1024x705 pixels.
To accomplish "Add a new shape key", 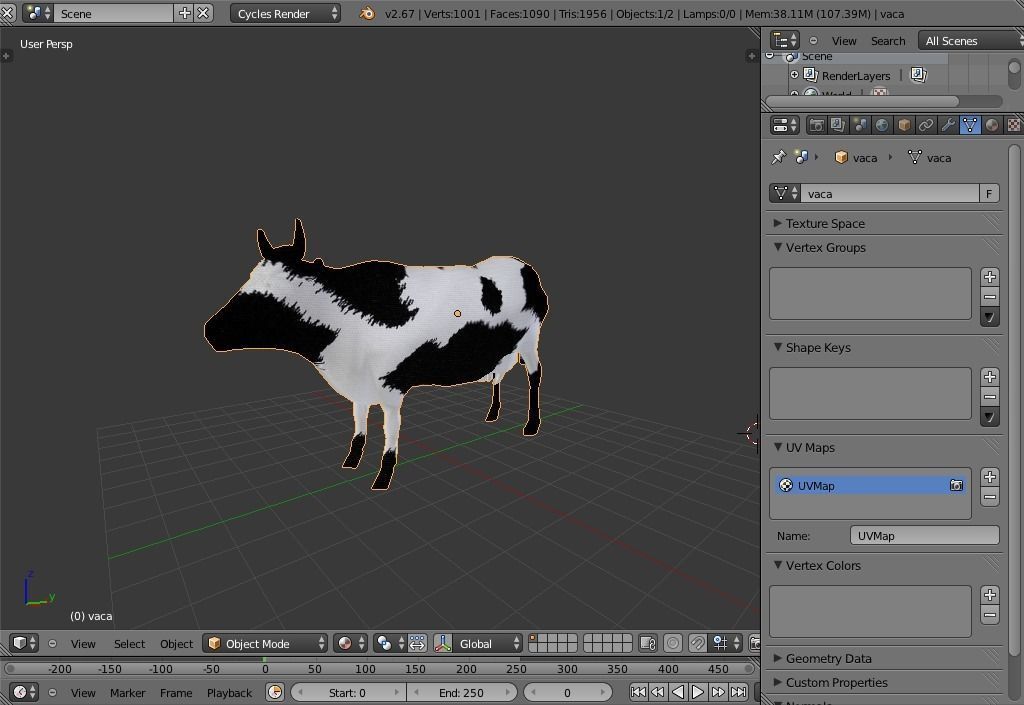I will pyautogui.click(x=990, y=377).
